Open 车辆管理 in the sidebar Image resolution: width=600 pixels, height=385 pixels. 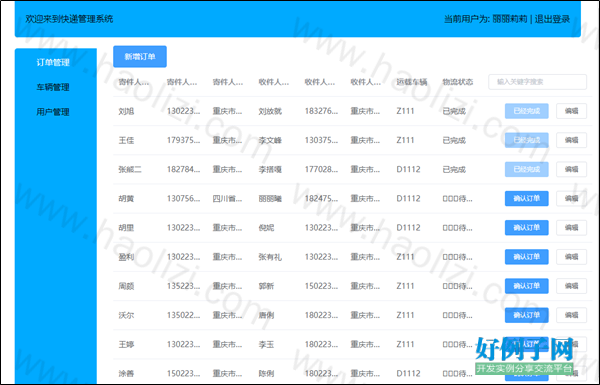click(x=53, y=87)
